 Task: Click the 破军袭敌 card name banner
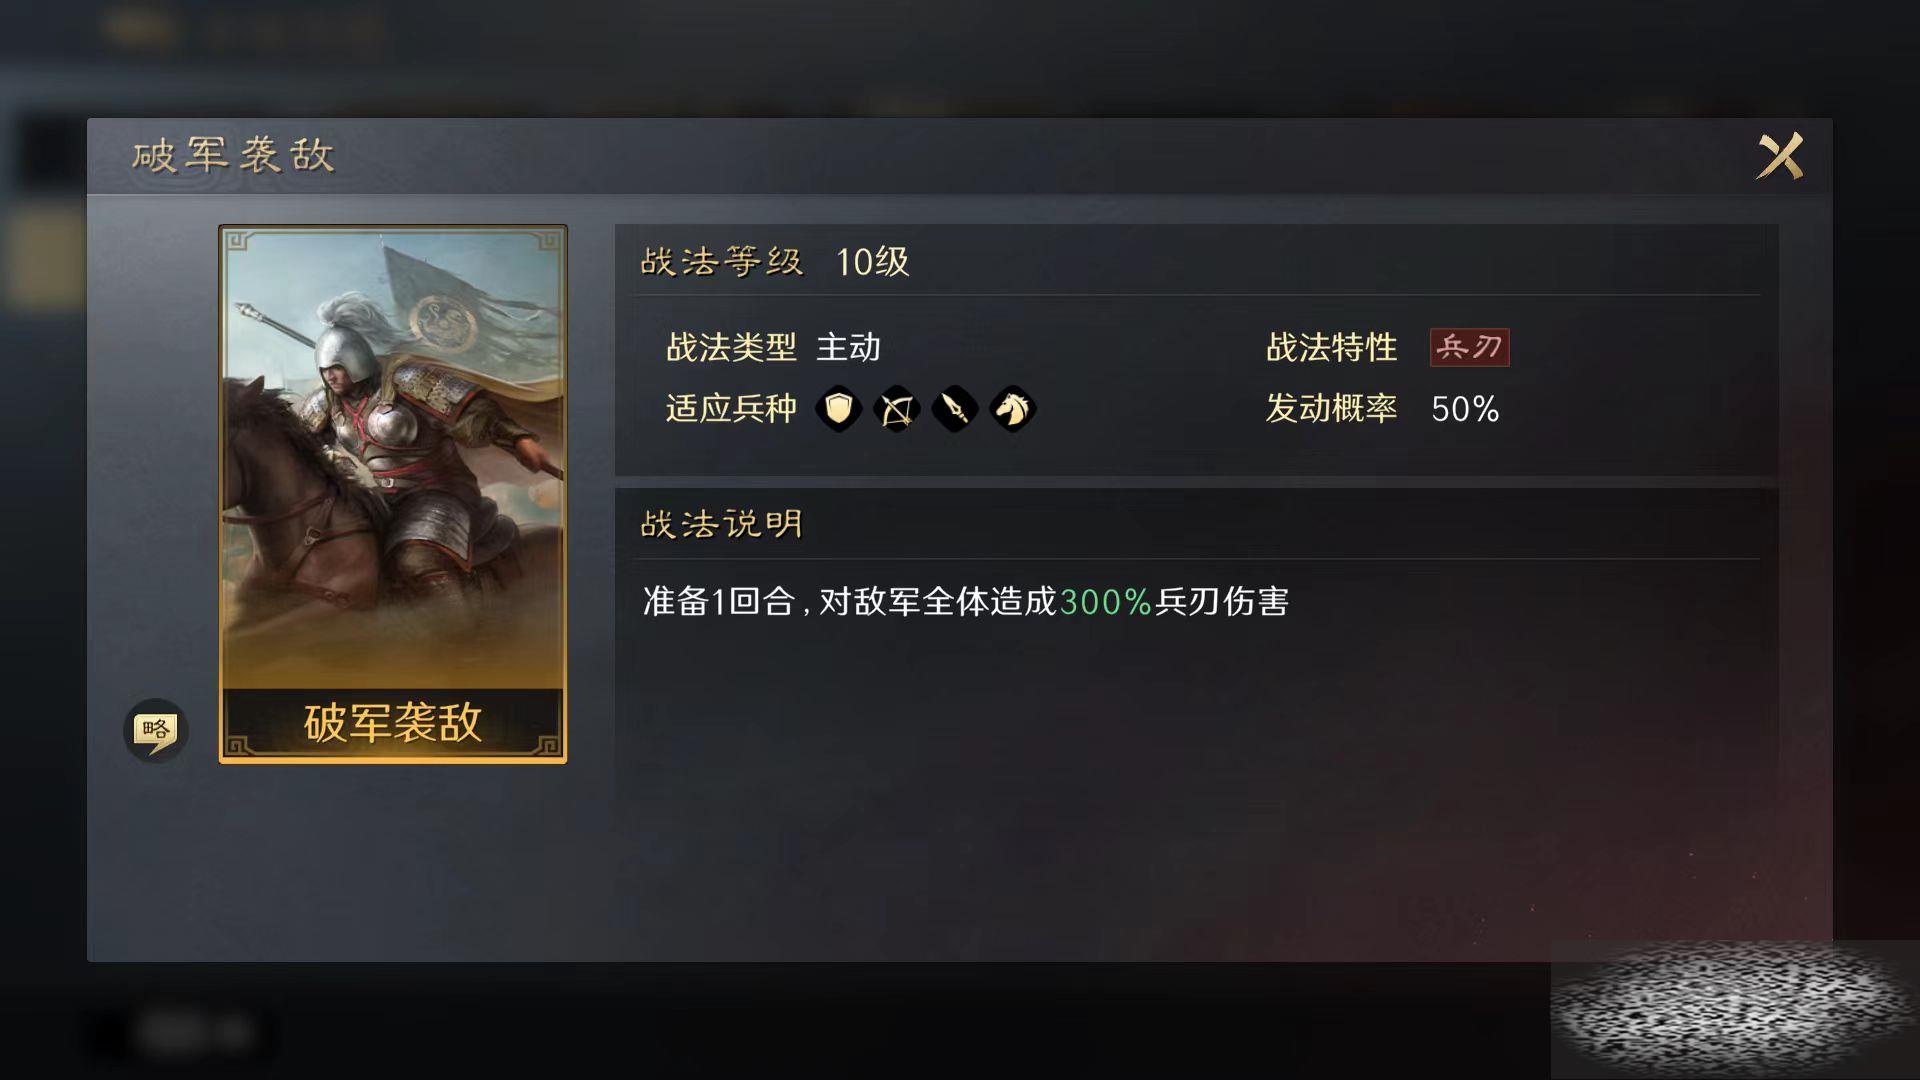pos(393,722)
